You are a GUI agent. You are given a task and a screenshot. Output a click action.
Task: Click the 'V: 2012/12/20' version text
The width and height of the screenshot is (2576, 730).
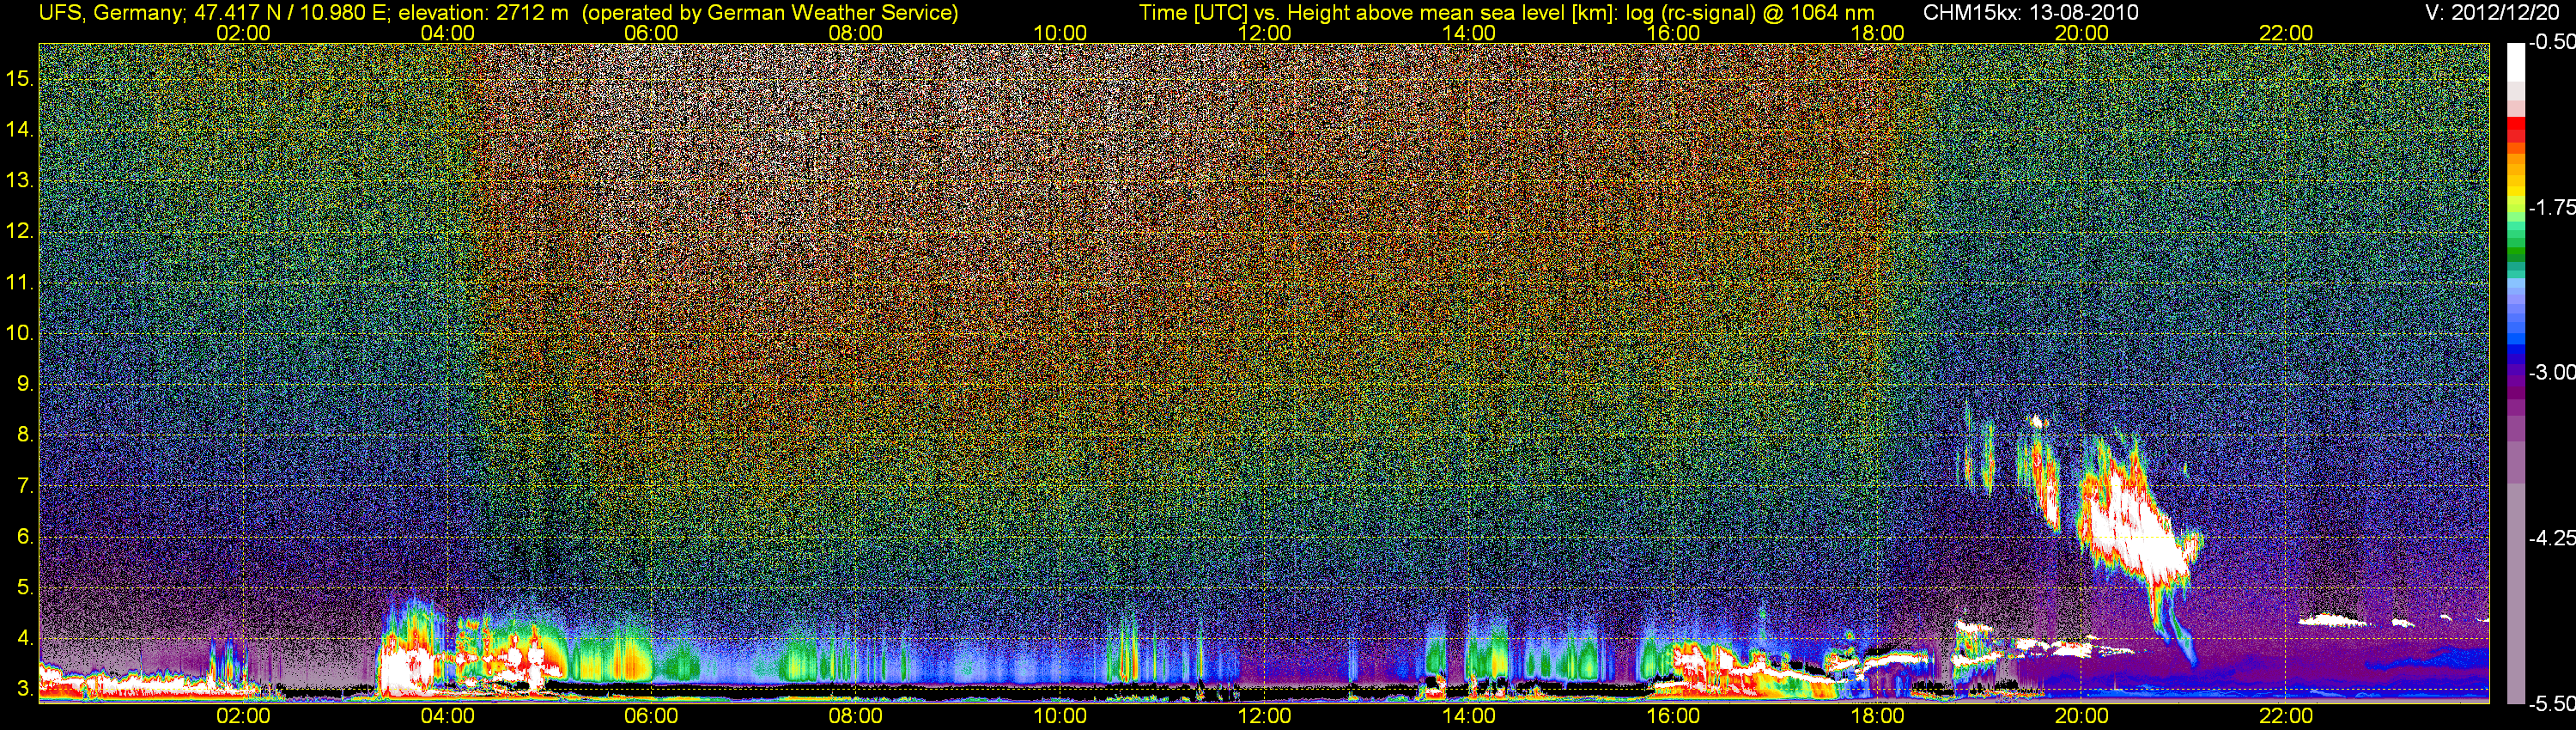pyautogui.click(x=2492, y=13)
